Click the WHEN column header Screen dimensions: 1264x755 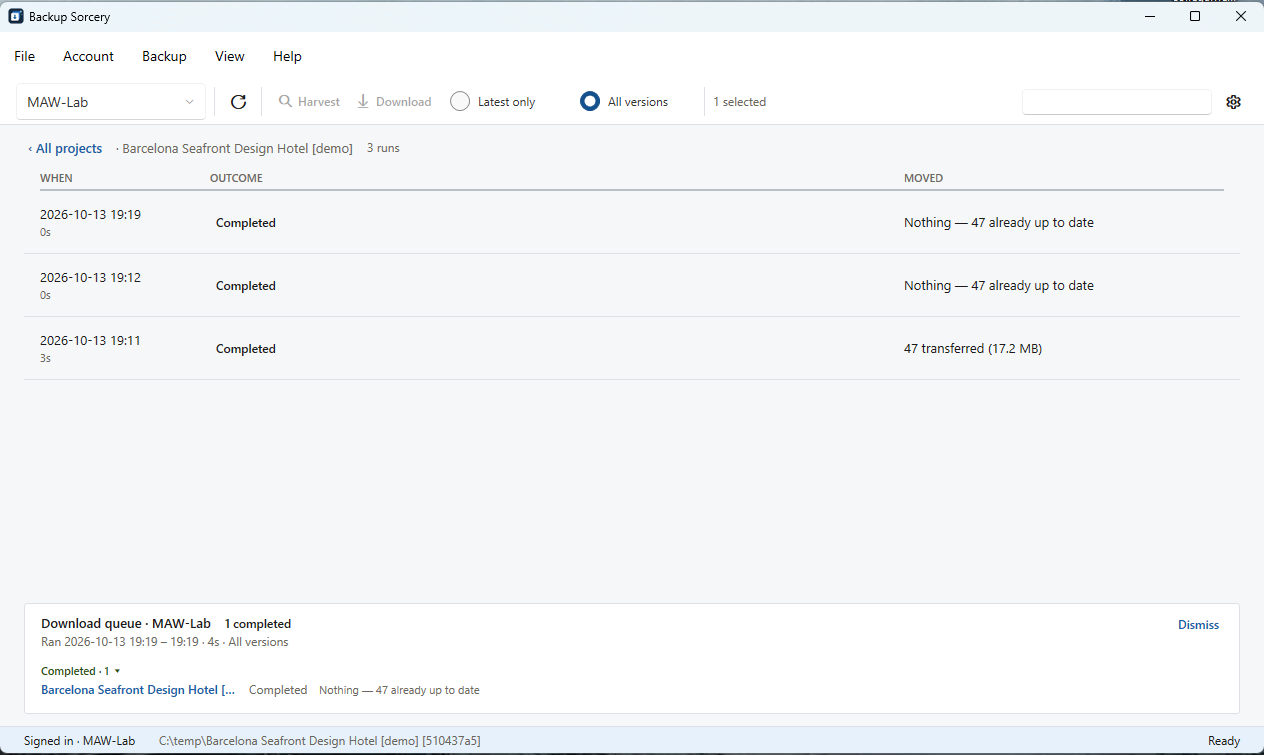point(56,178)
